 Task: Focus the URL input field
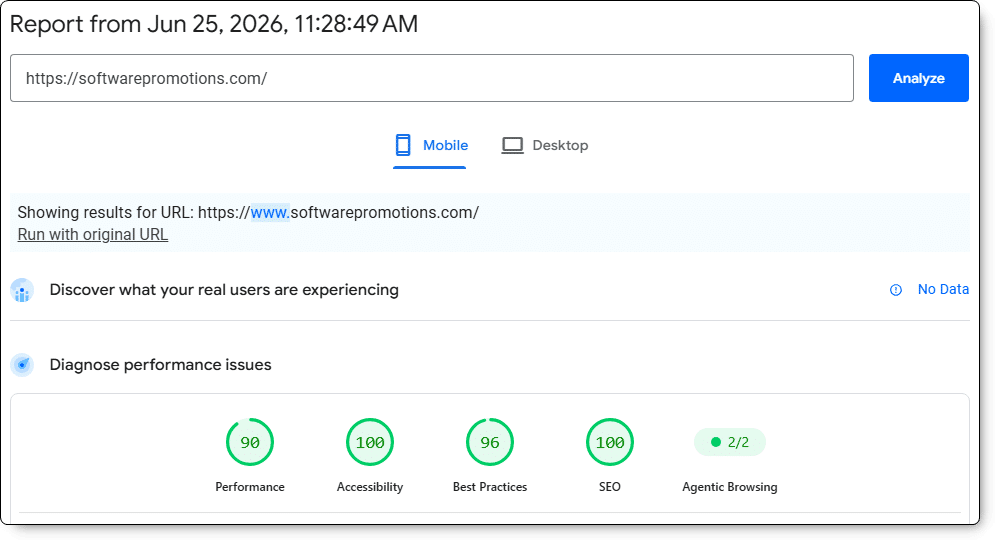pos(432,78)
